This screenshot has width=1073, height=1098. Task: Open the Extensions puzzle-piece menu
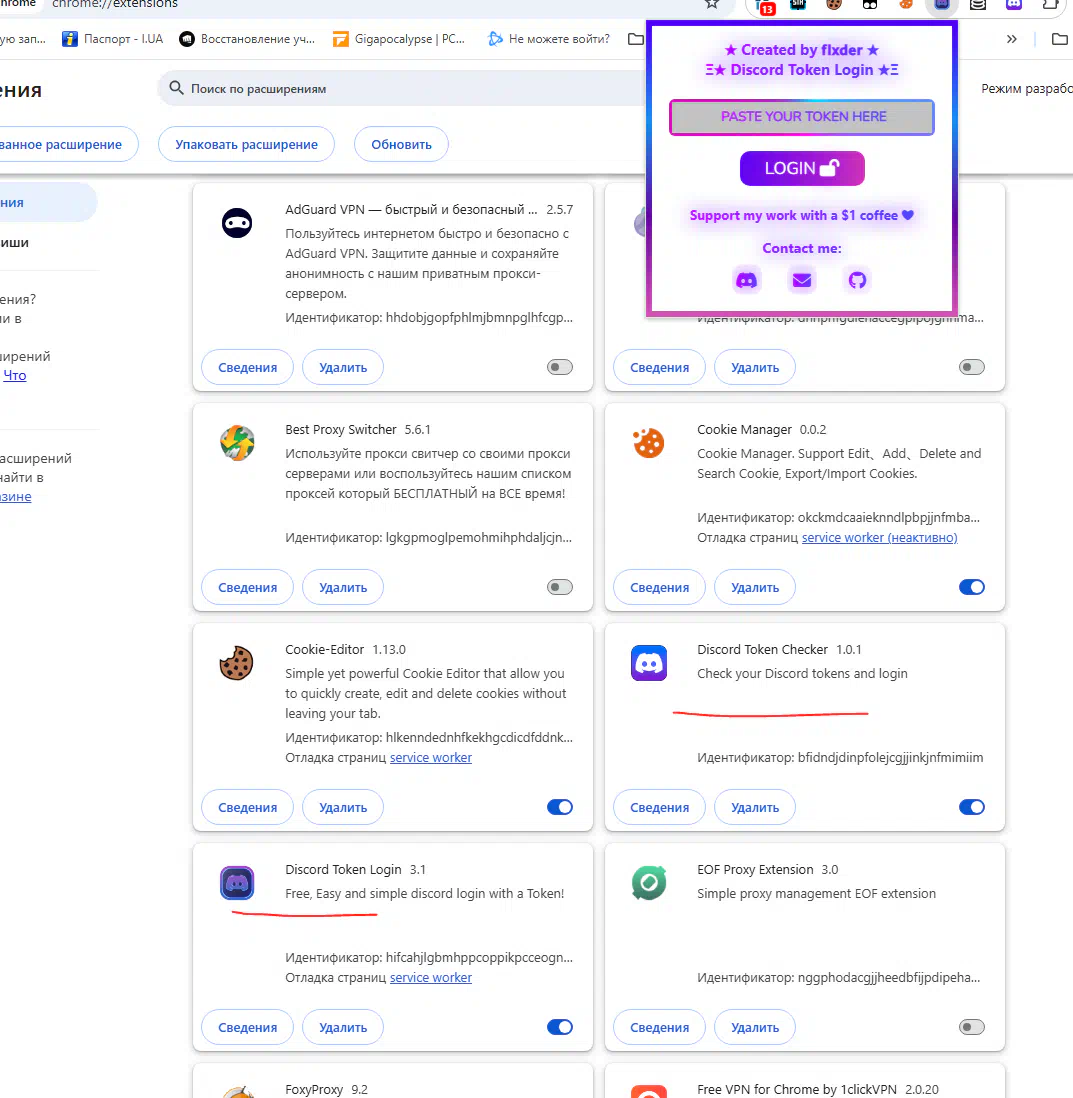click(1051, 4)
